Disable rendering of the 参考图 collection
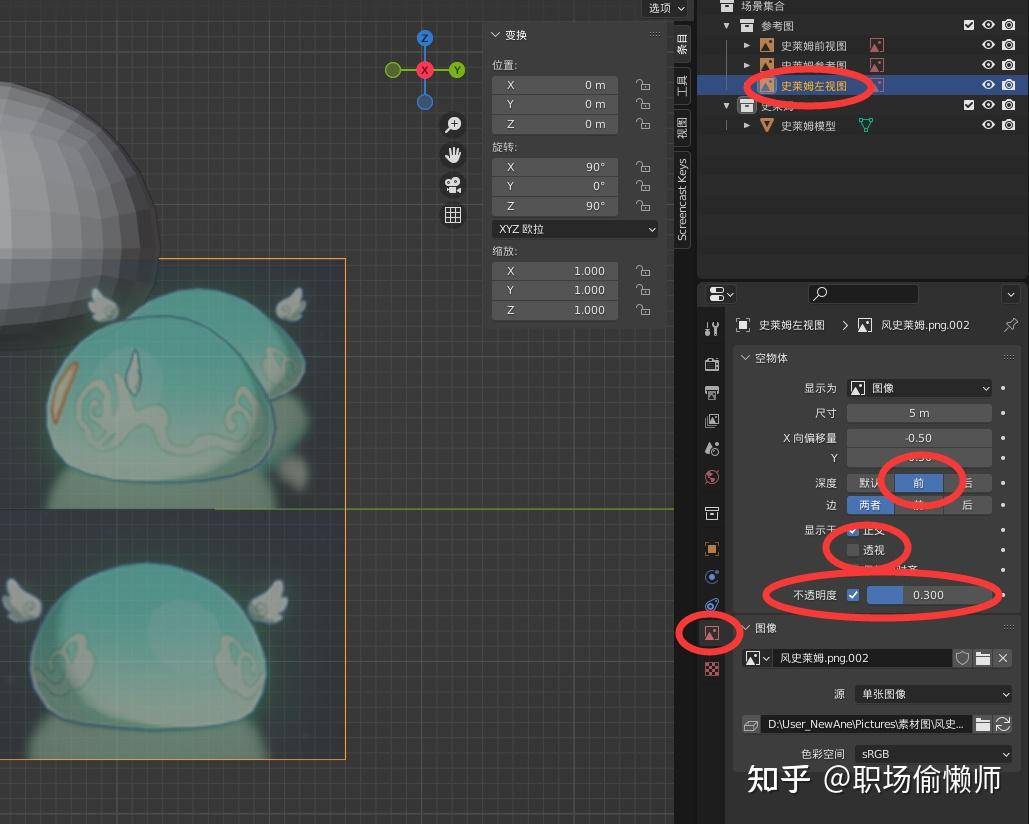Screen dimensions: 1029x824 point(1009,25)
